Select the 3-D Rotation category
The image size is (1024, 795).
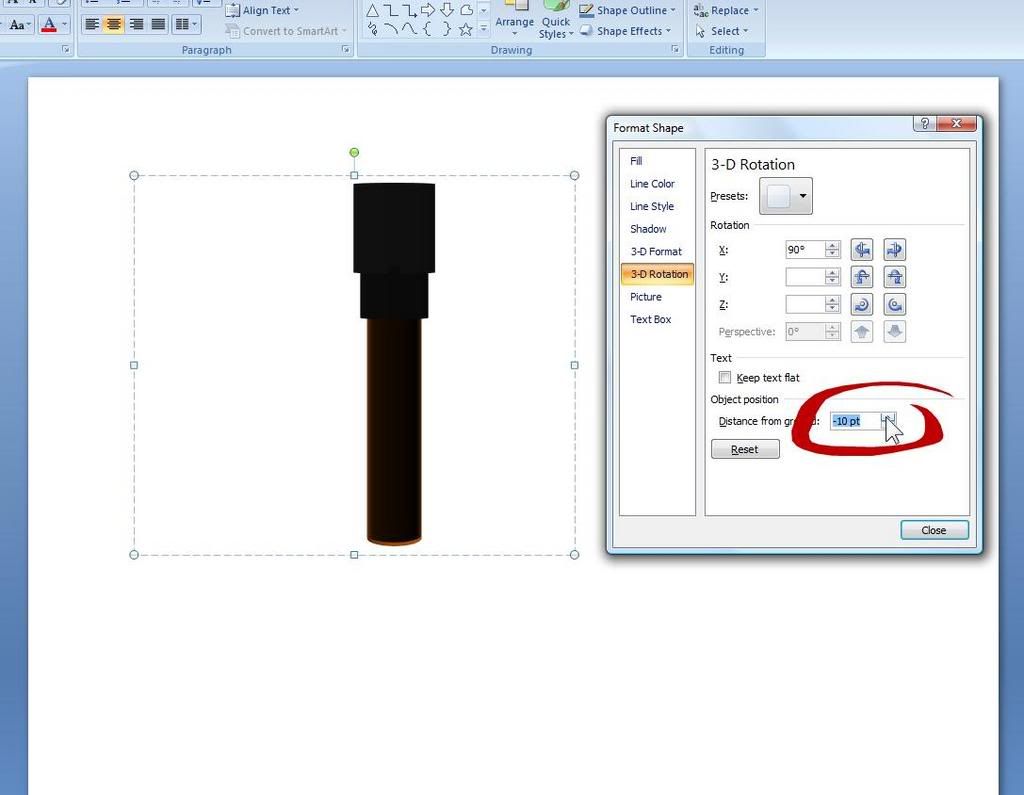pos(658,274)
